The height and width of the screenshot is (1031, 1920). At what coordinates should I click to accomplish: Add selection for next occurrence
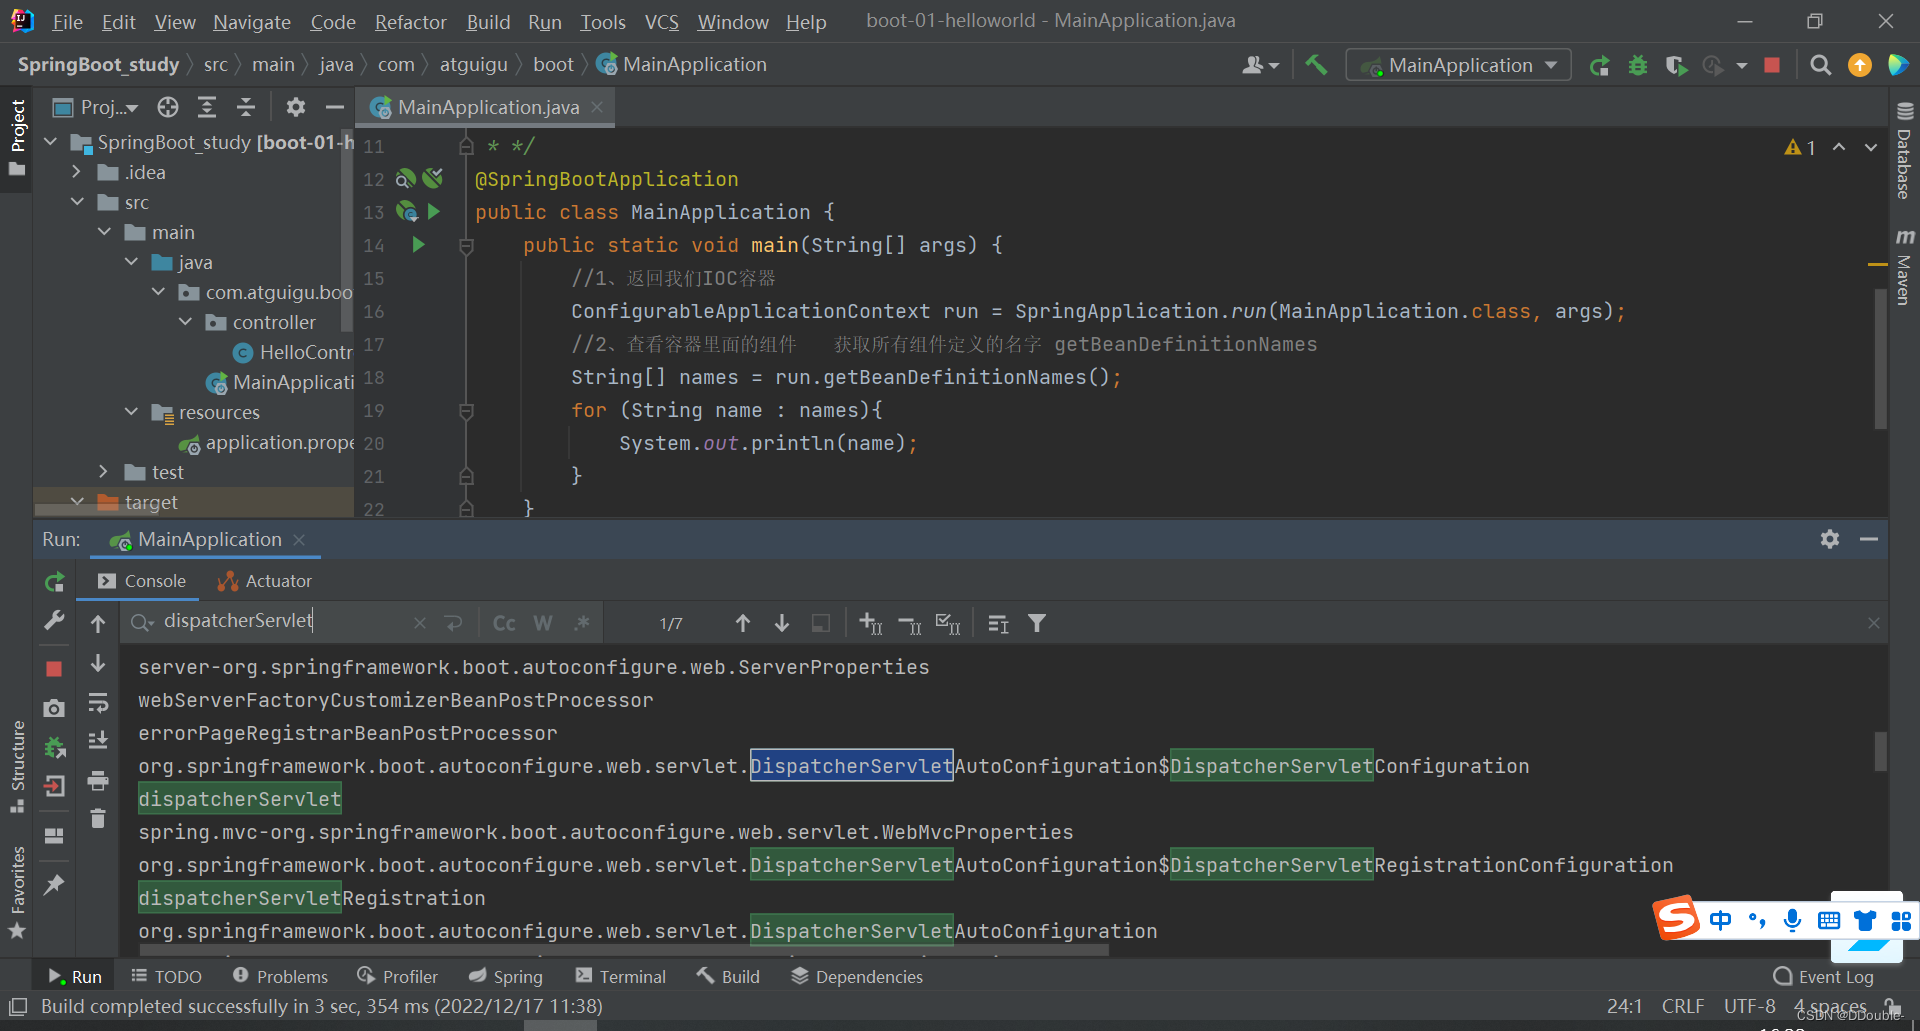(x=870, y=623)
